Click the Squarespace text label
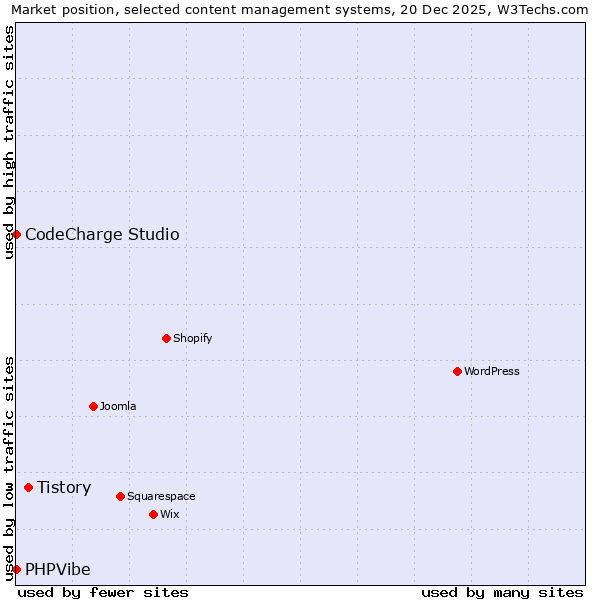600x600 pixels. (161, 496)
